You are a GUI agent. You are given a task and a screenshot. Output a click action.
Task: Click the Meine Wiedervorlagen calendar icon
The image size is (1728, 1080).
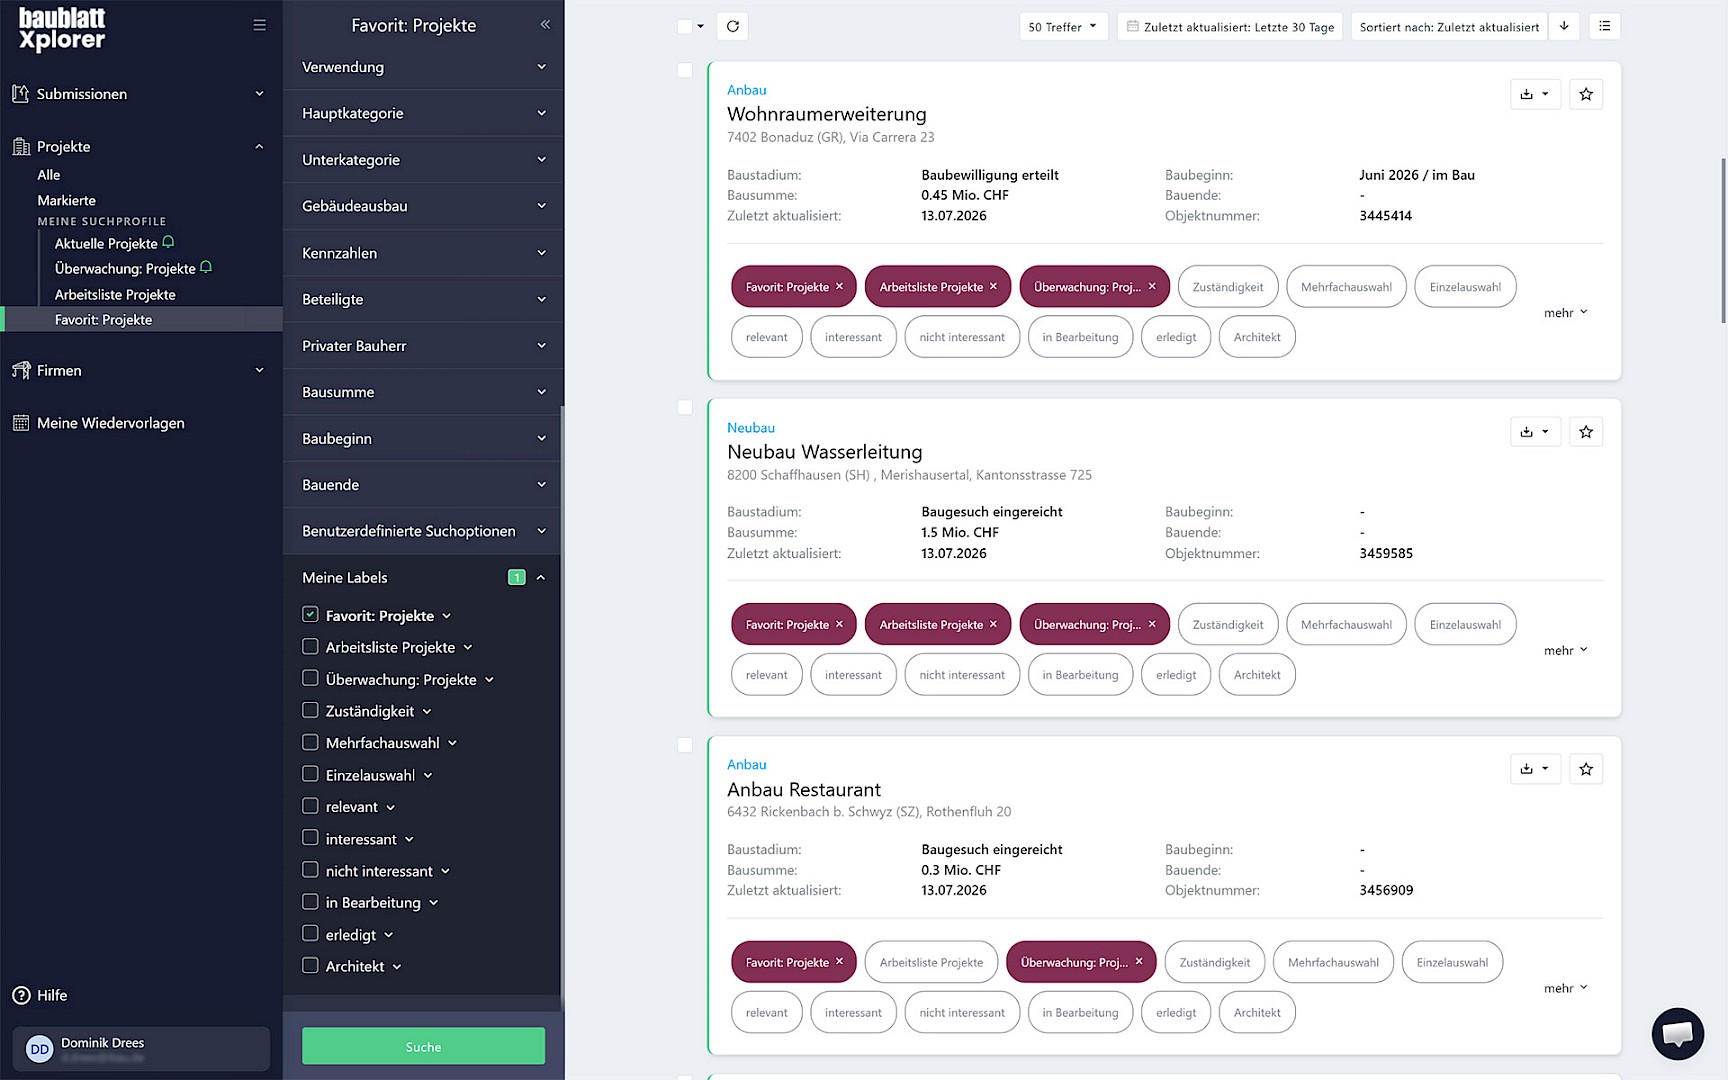[x=21, y=423]
